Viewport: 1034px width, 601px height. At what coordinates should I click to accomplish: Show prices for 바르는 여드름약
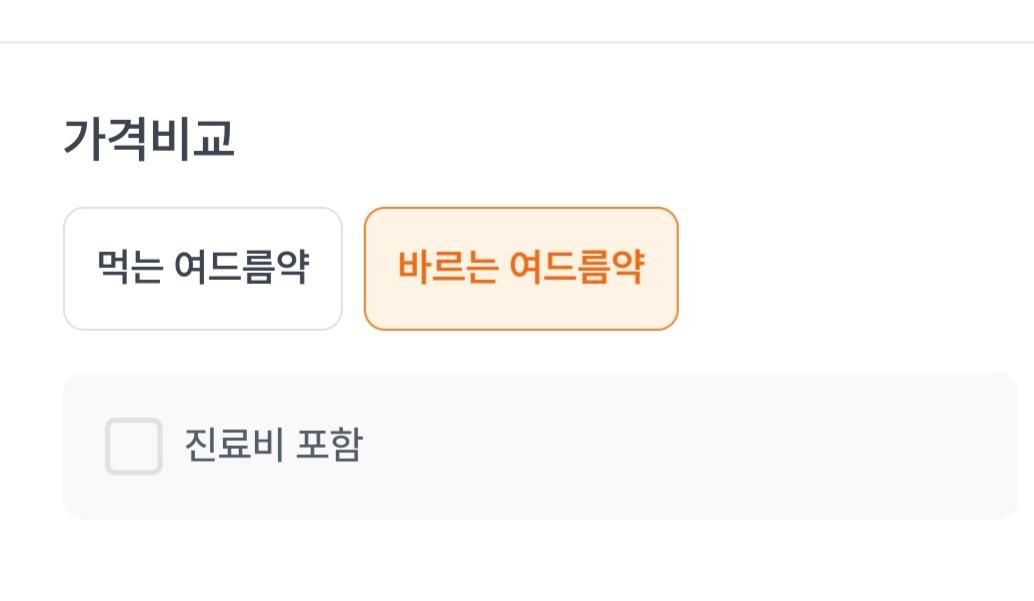(521, 269)
